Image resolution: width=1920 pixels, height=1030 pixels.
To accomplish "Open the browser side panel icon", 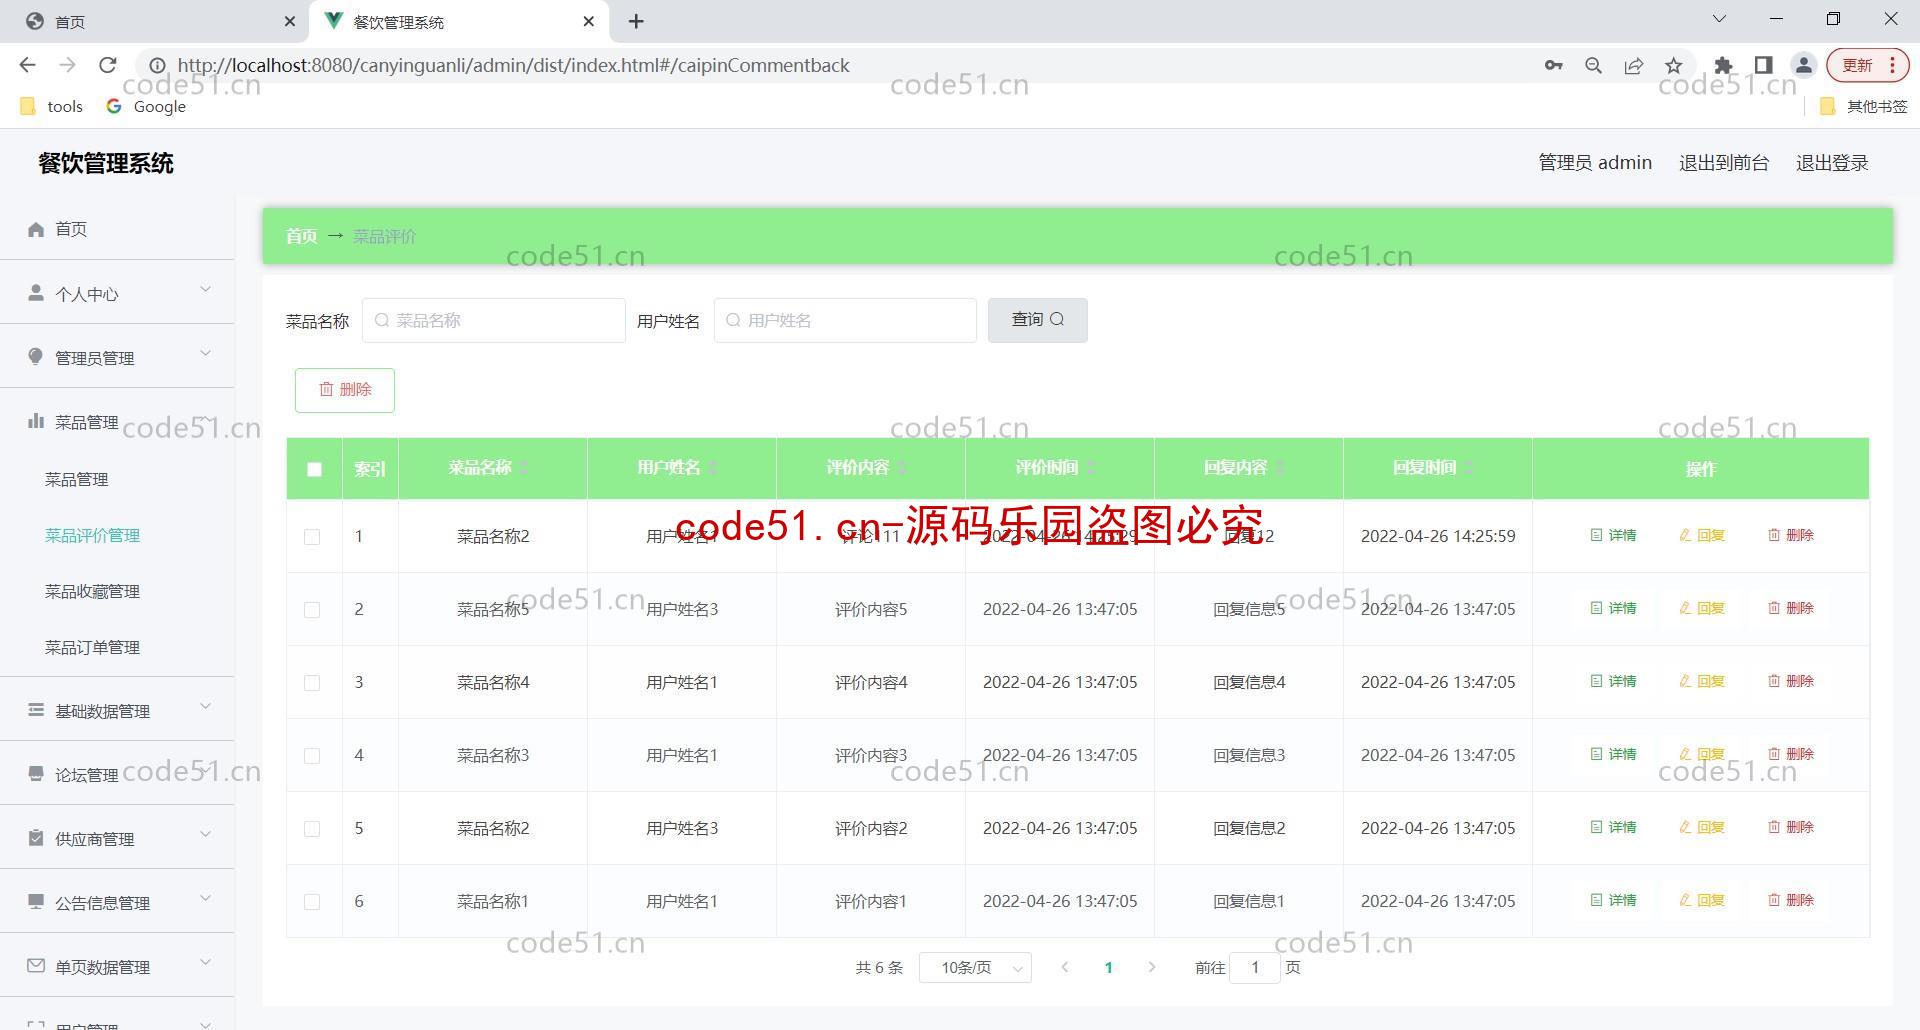I will click(x=1764, y=65).
